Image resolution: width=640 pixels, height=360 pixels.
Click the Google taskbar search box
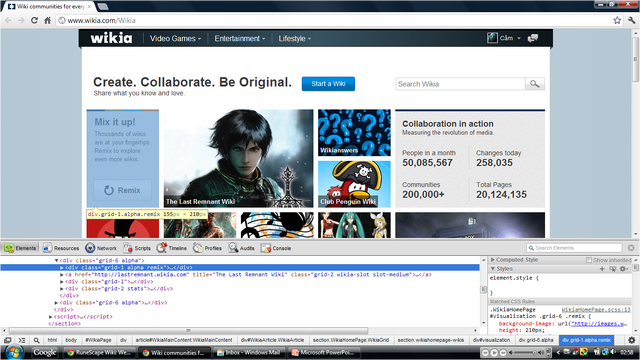[44, 352]
